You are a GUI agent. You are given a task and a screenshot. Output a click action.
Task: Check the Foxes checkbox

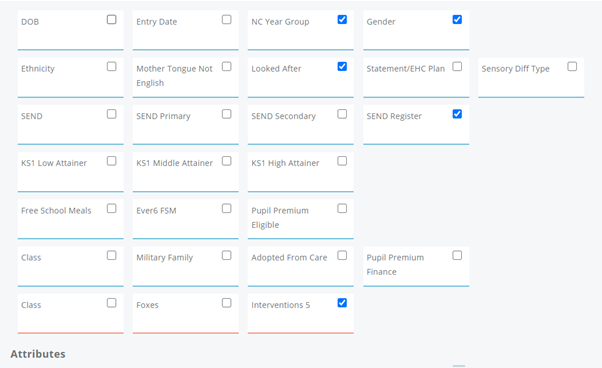[x=227, y=303]
